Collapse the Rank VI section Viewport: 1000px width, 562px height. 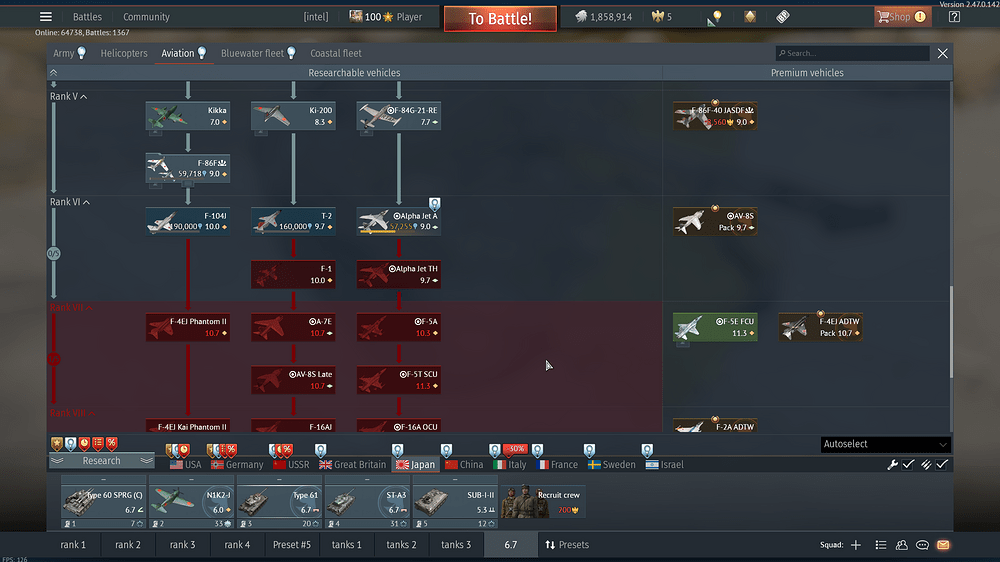[69, 202]
